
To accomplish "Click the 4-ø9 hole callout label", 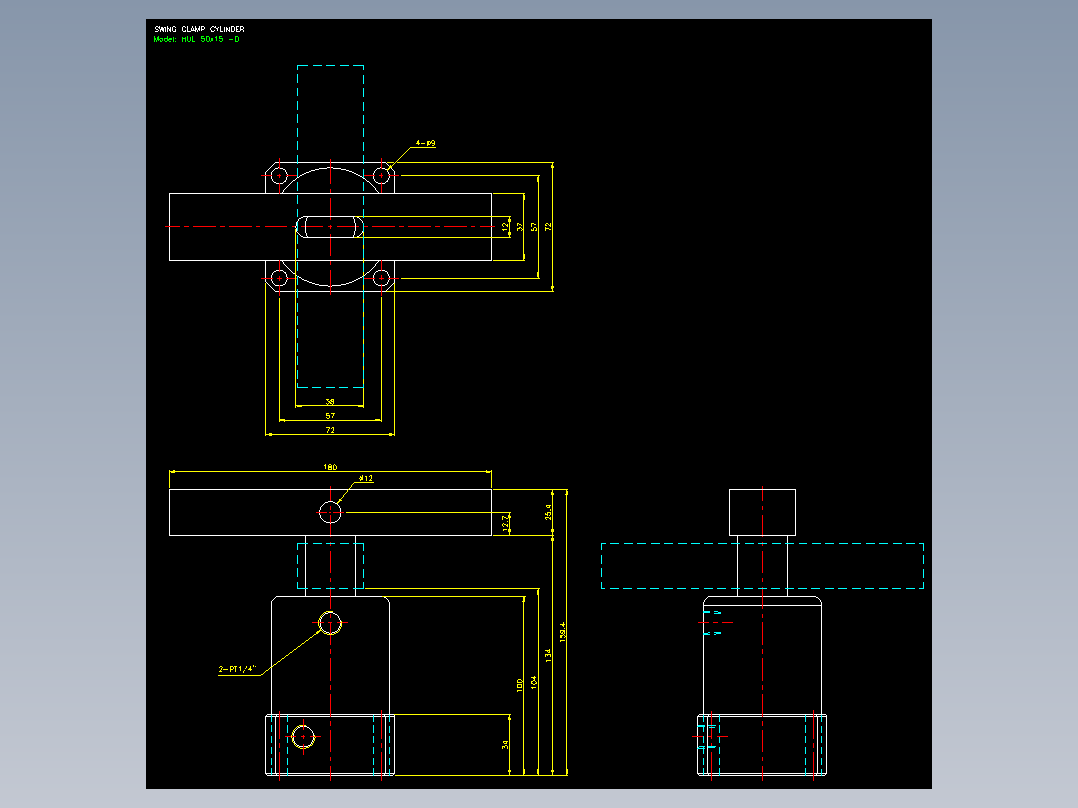I will click(425, 143).
